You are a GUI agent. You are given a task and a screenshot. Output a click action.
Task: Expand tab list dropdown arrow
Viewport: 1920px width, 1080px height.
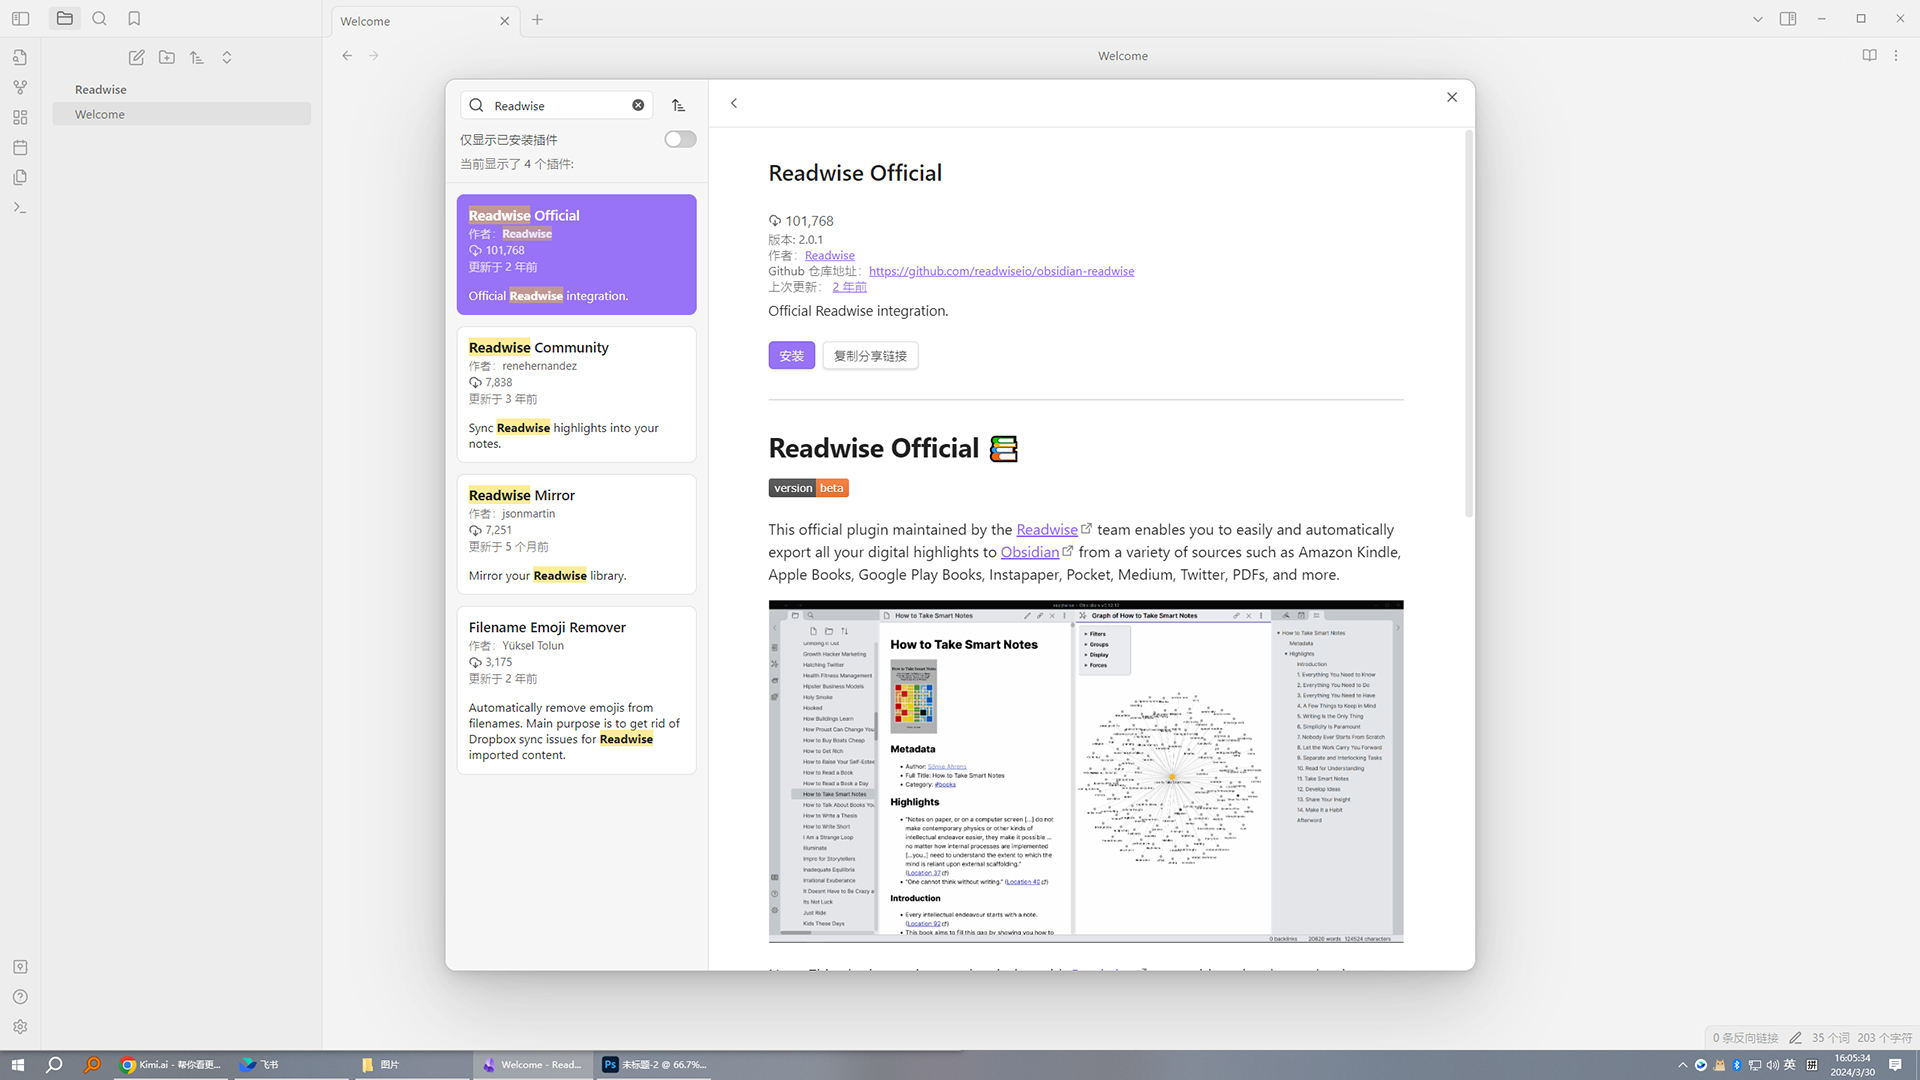click(x=1757, y=19)
